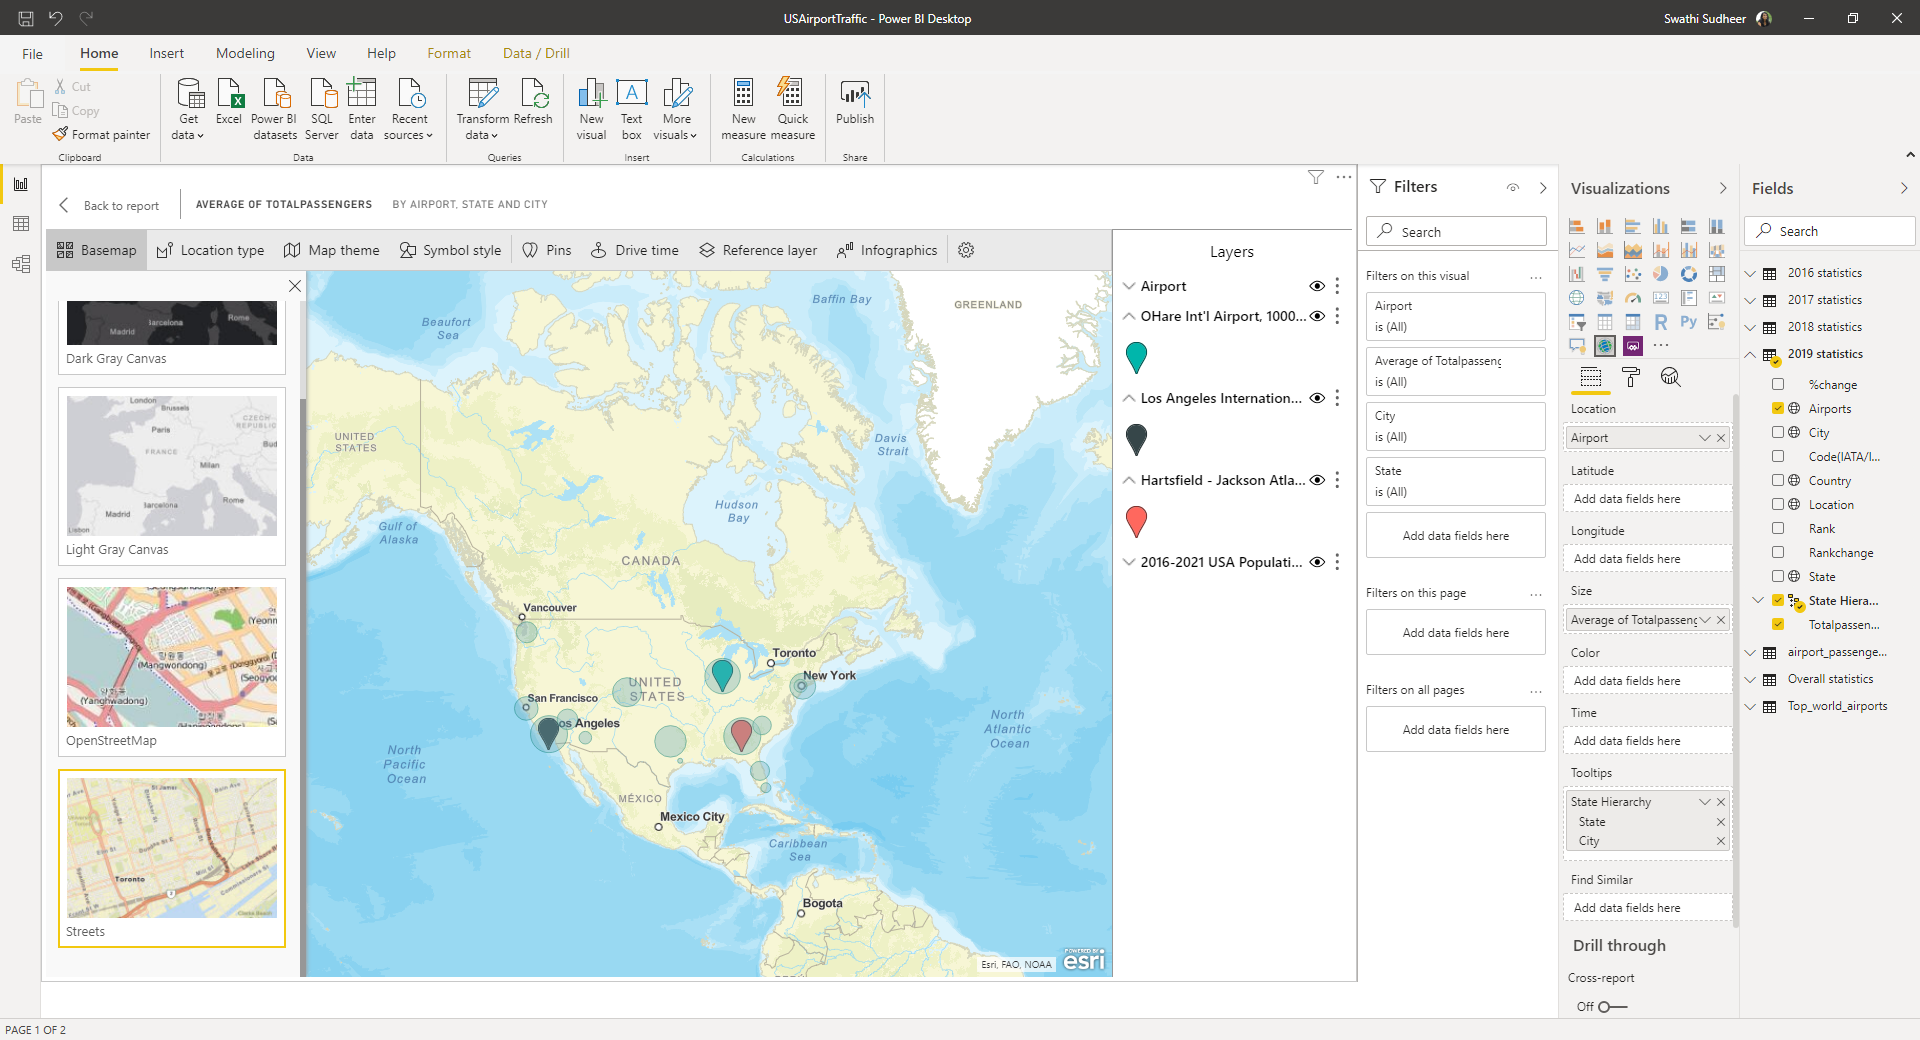The height and width of the screenshot is (1040, 1920).
Task: Hide the Hartsfield - Jackson Atlanta layer
Action: (1317, 480)
